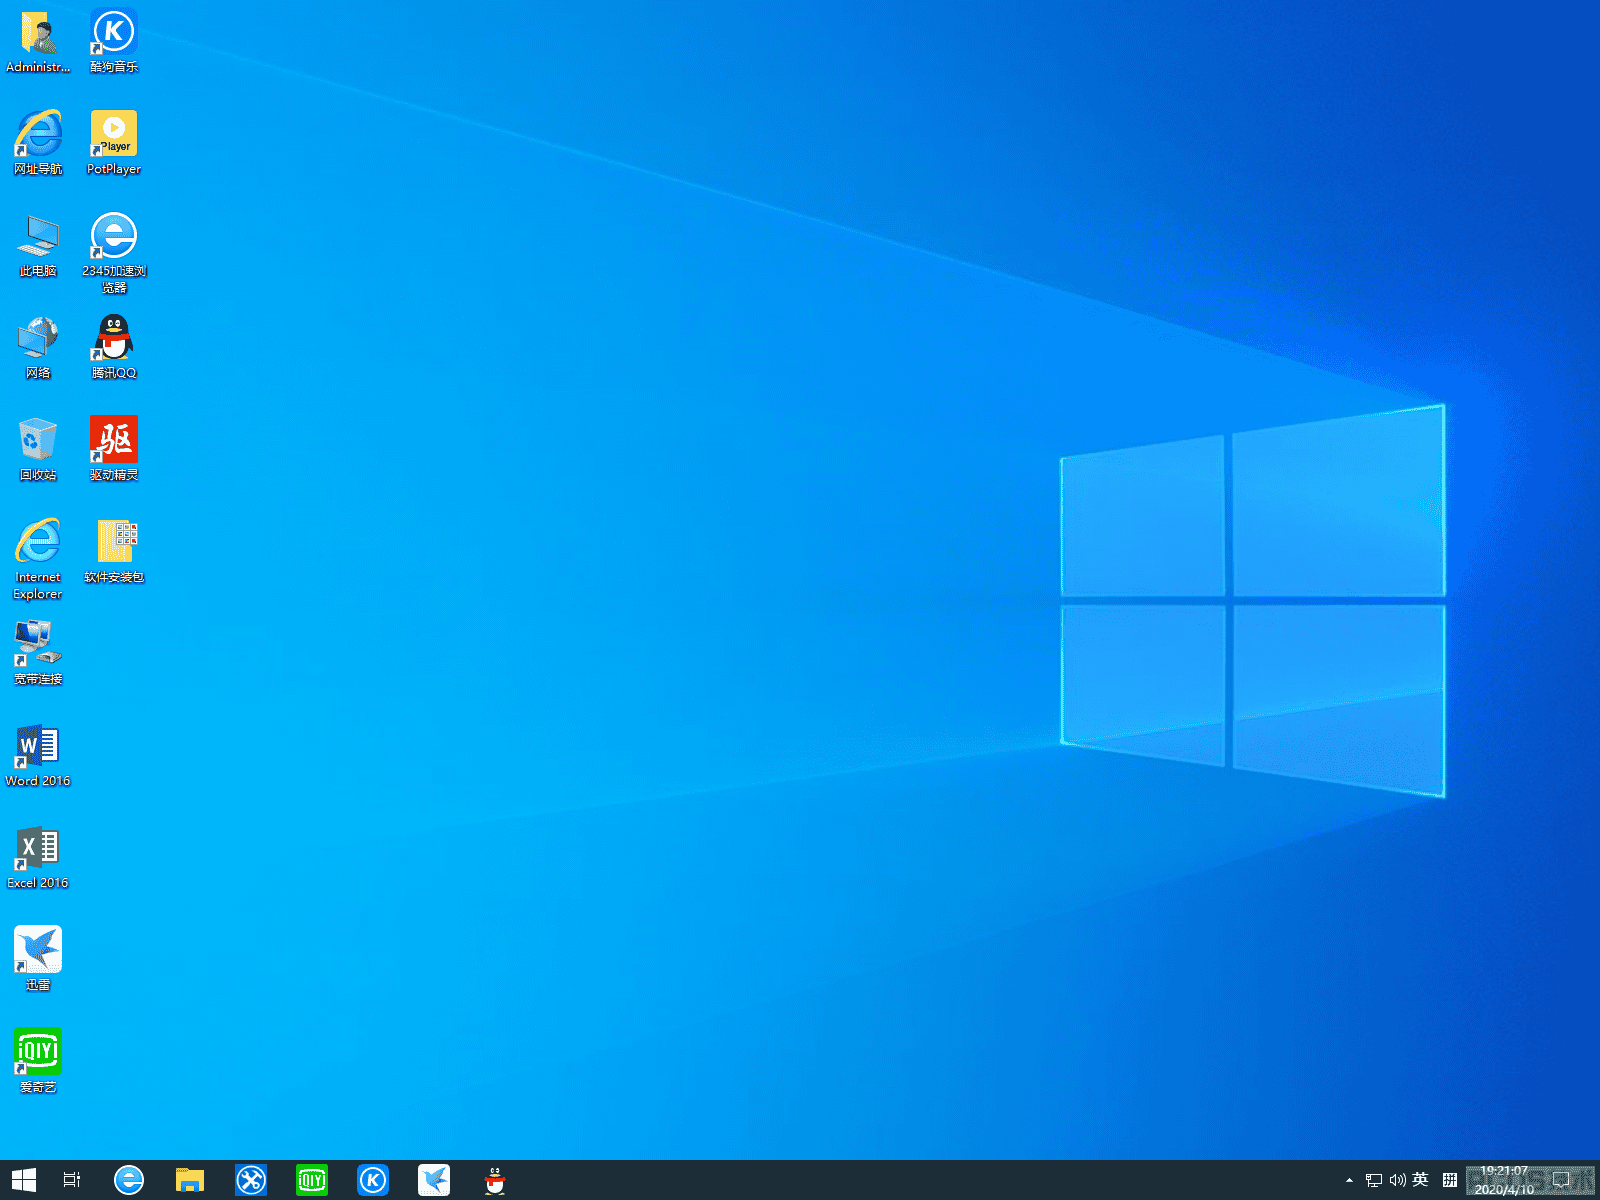This screenshot has width=1600, height=1200.
Task: Open Task View from the taskbar
Action: pyautogui.click(x=72, y=1180)
